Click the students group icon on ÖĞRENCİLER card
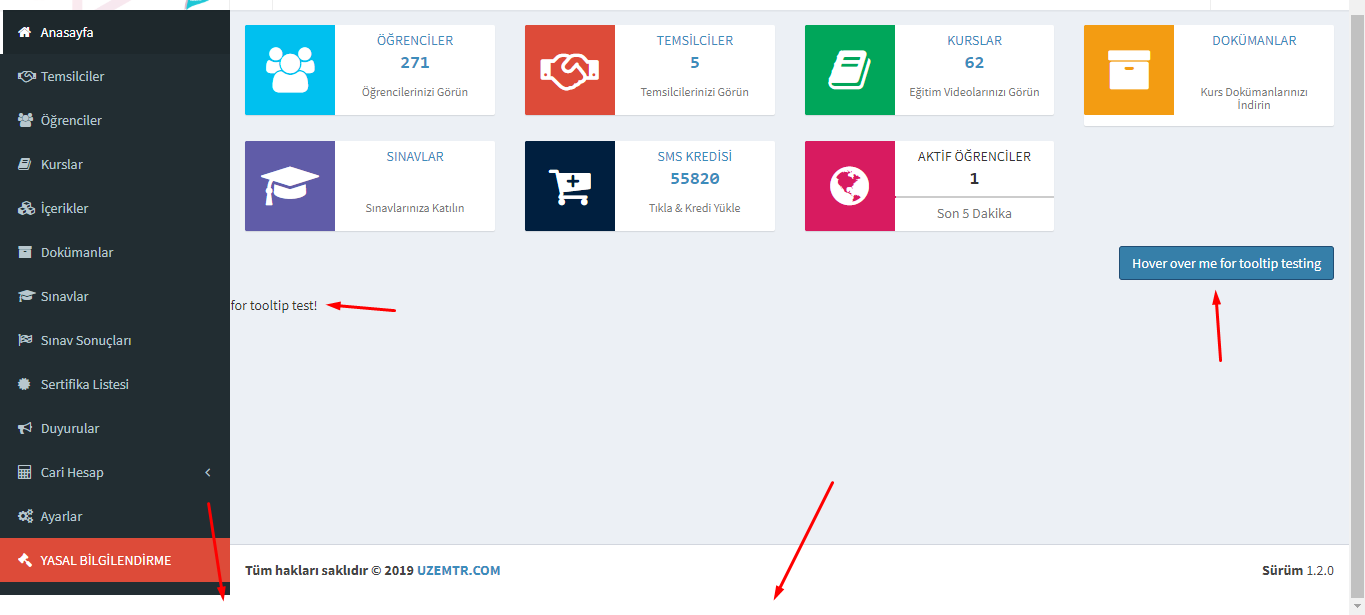Viewport: 1365px width, 615px height. [290, 69]
